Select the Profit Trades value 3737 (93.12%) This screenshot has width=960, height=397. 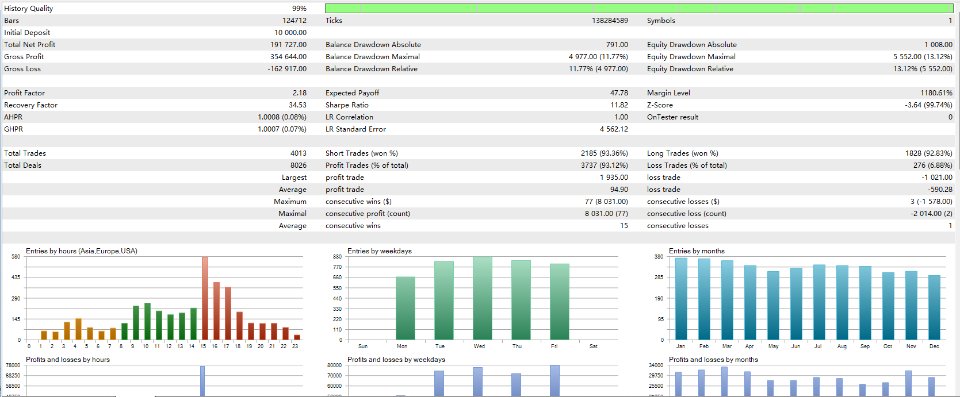tap(604, 165)
